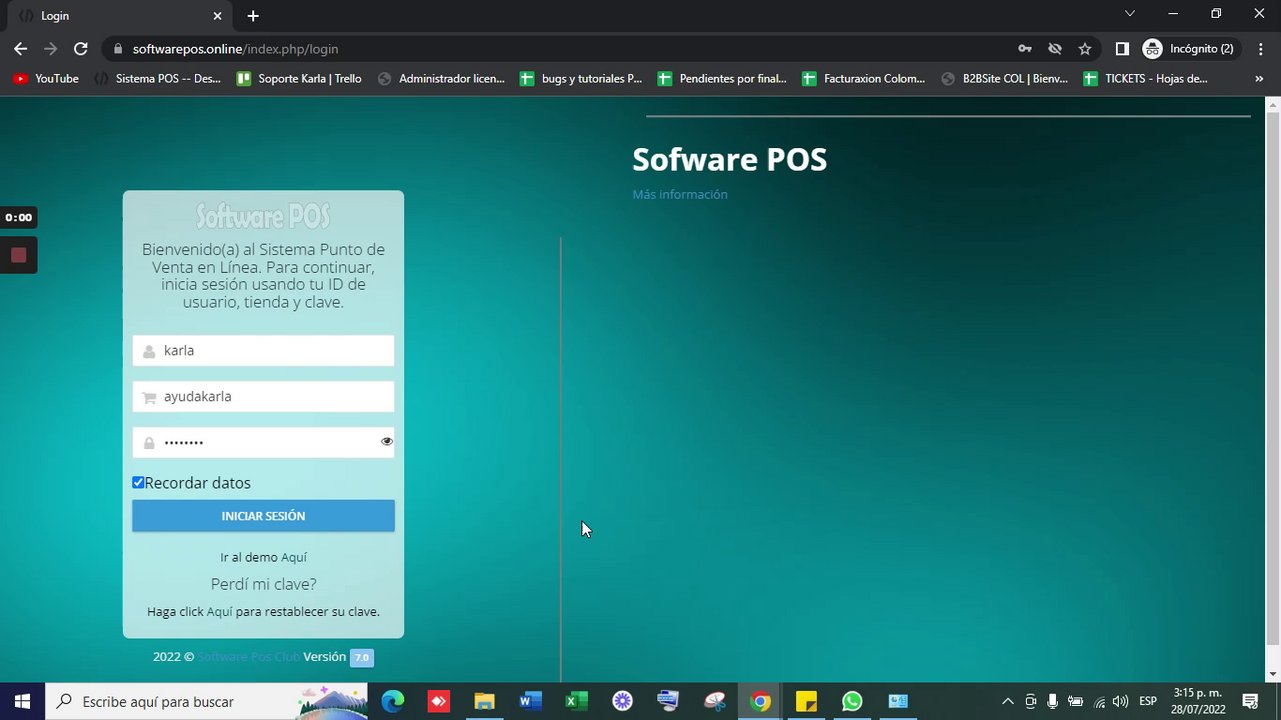Stop the screen recording with red square

coord(18,255)
